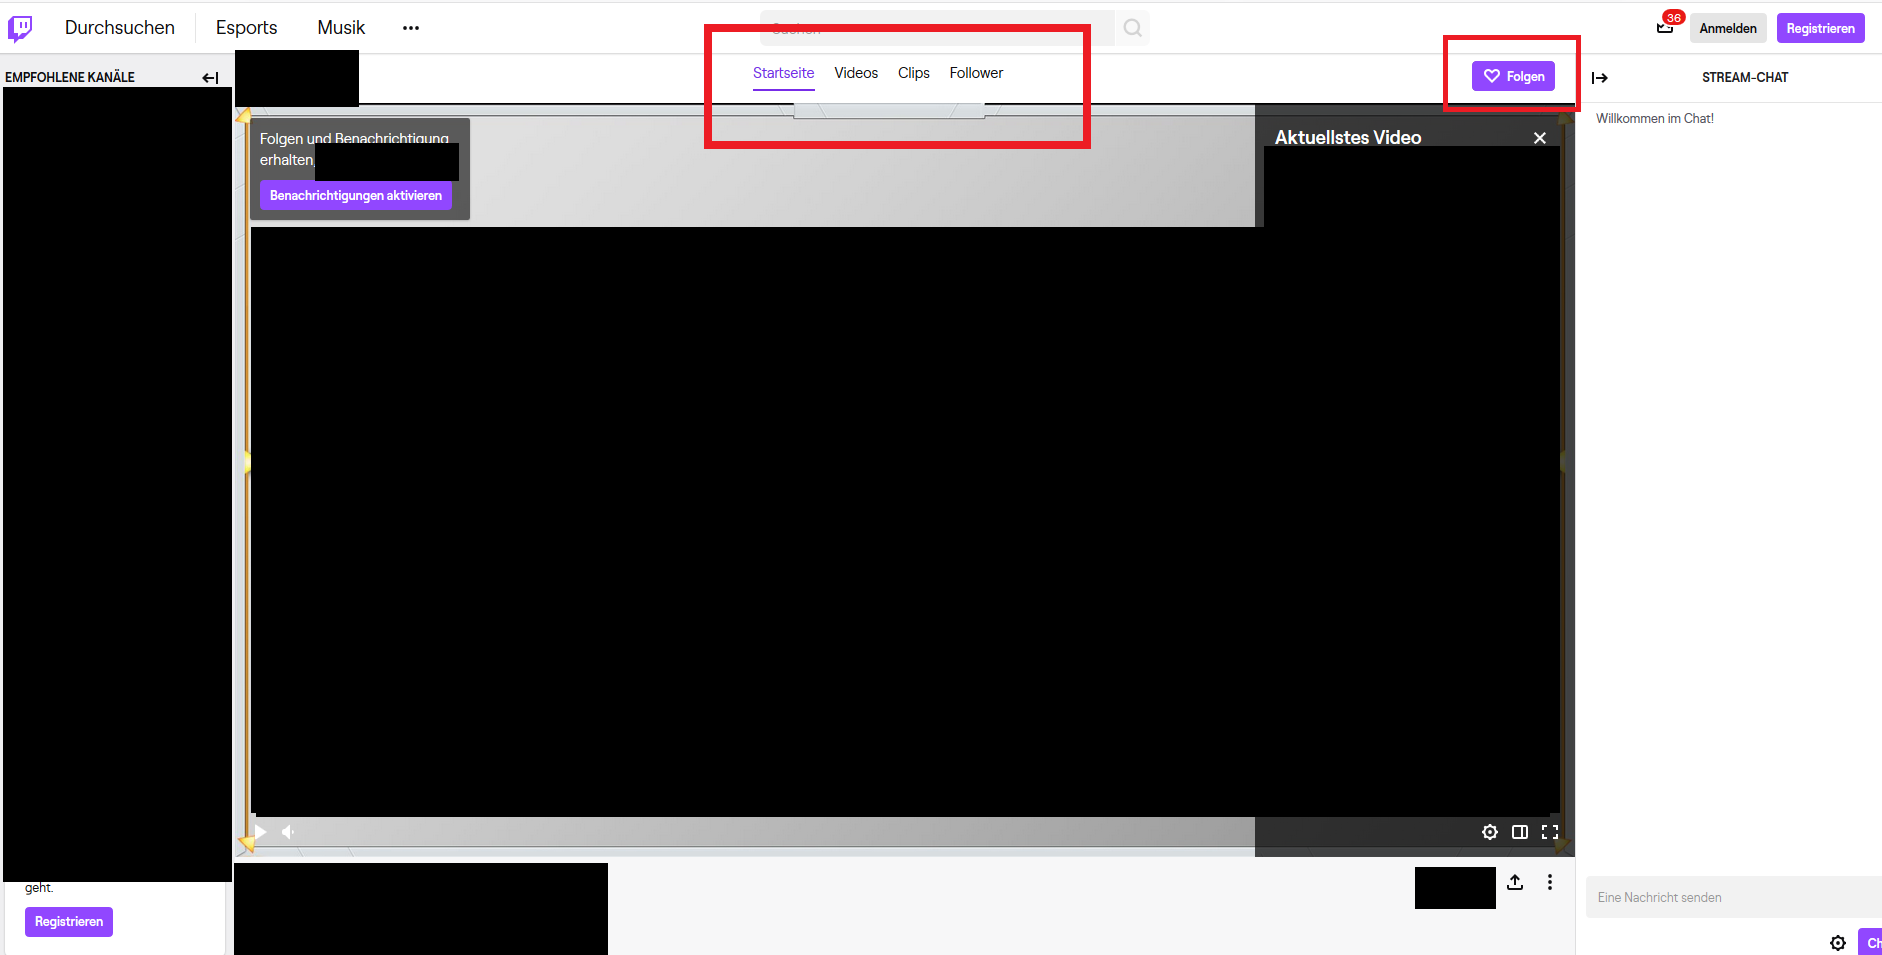
Task: Click the Folgen button
Action: [x=1513, y=76]
